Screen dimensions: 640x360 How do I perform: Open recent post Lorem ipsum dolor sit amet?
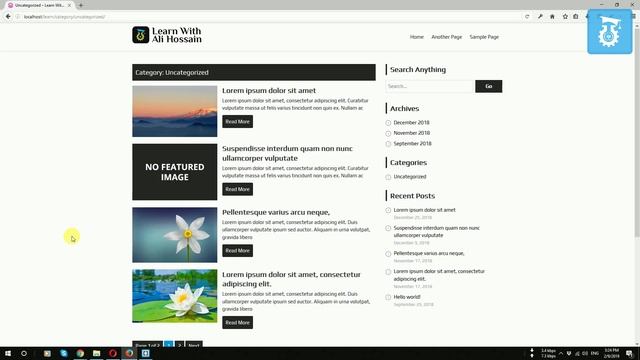point(424,210)
